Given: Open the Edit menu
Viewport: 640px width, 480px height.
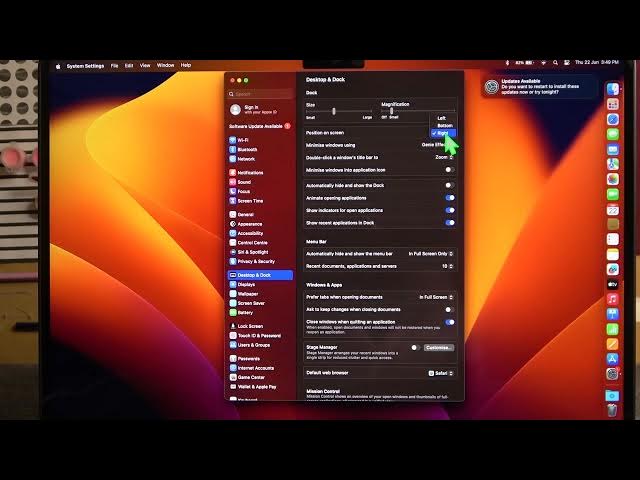Looking at the screenshot, I should point(129,65).
